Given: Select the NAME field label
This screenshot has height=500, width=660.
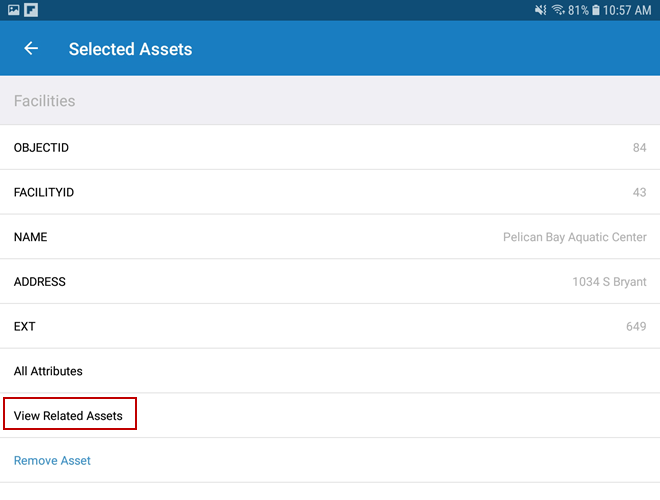Looking at the screenshot, I should click(x=30, y=237).
